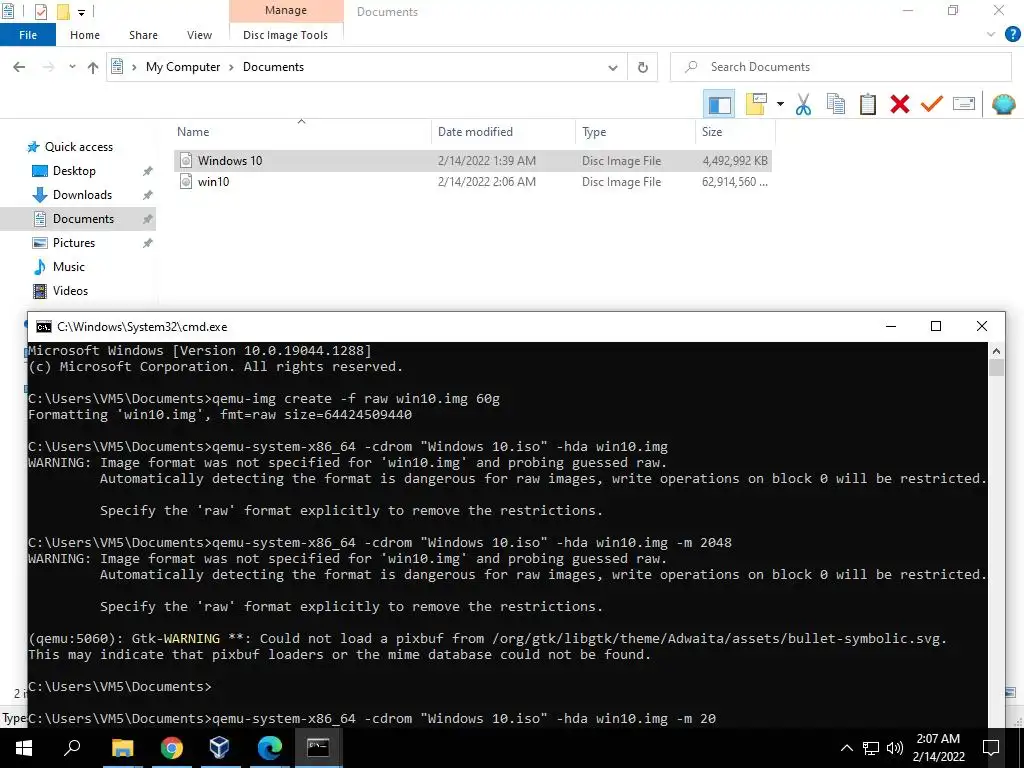Click the blue shell icon in toolbar

(1004, 104)
